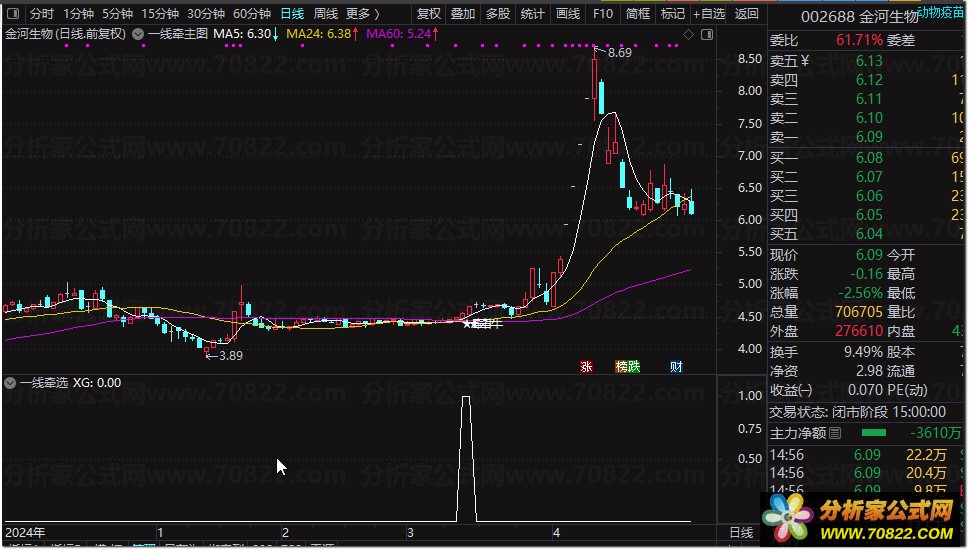Click the 换手 9.49% value

click(x=863, y=353)
